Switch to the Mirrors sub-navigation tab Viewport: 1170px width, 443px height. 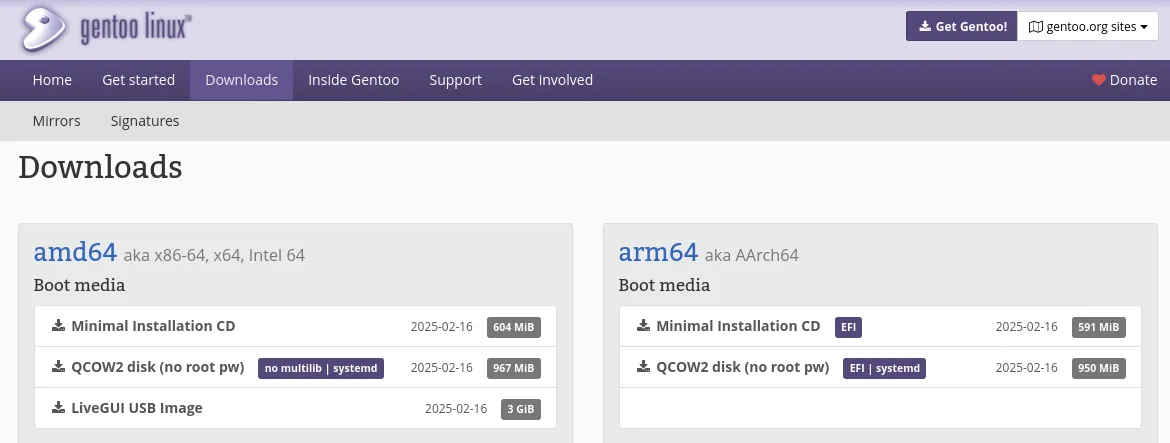pyautogui.click(x=56, y=121)
